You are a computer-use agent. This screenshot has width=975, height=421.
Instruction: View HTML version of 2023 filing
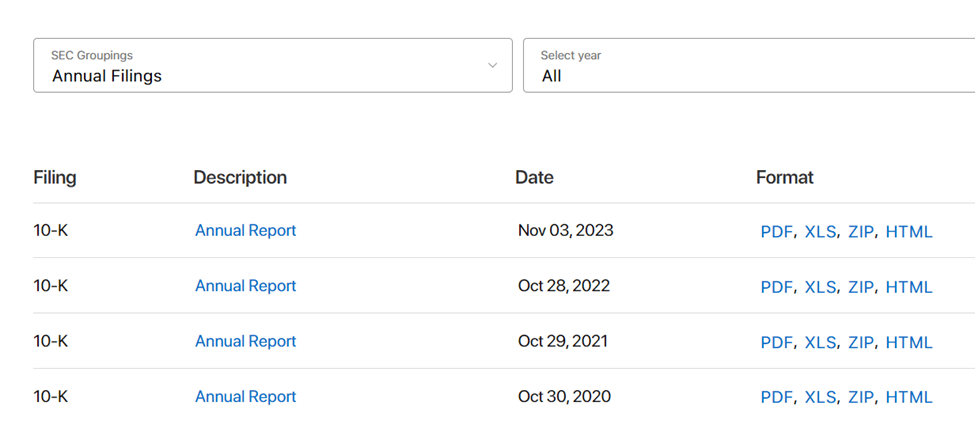909,232
